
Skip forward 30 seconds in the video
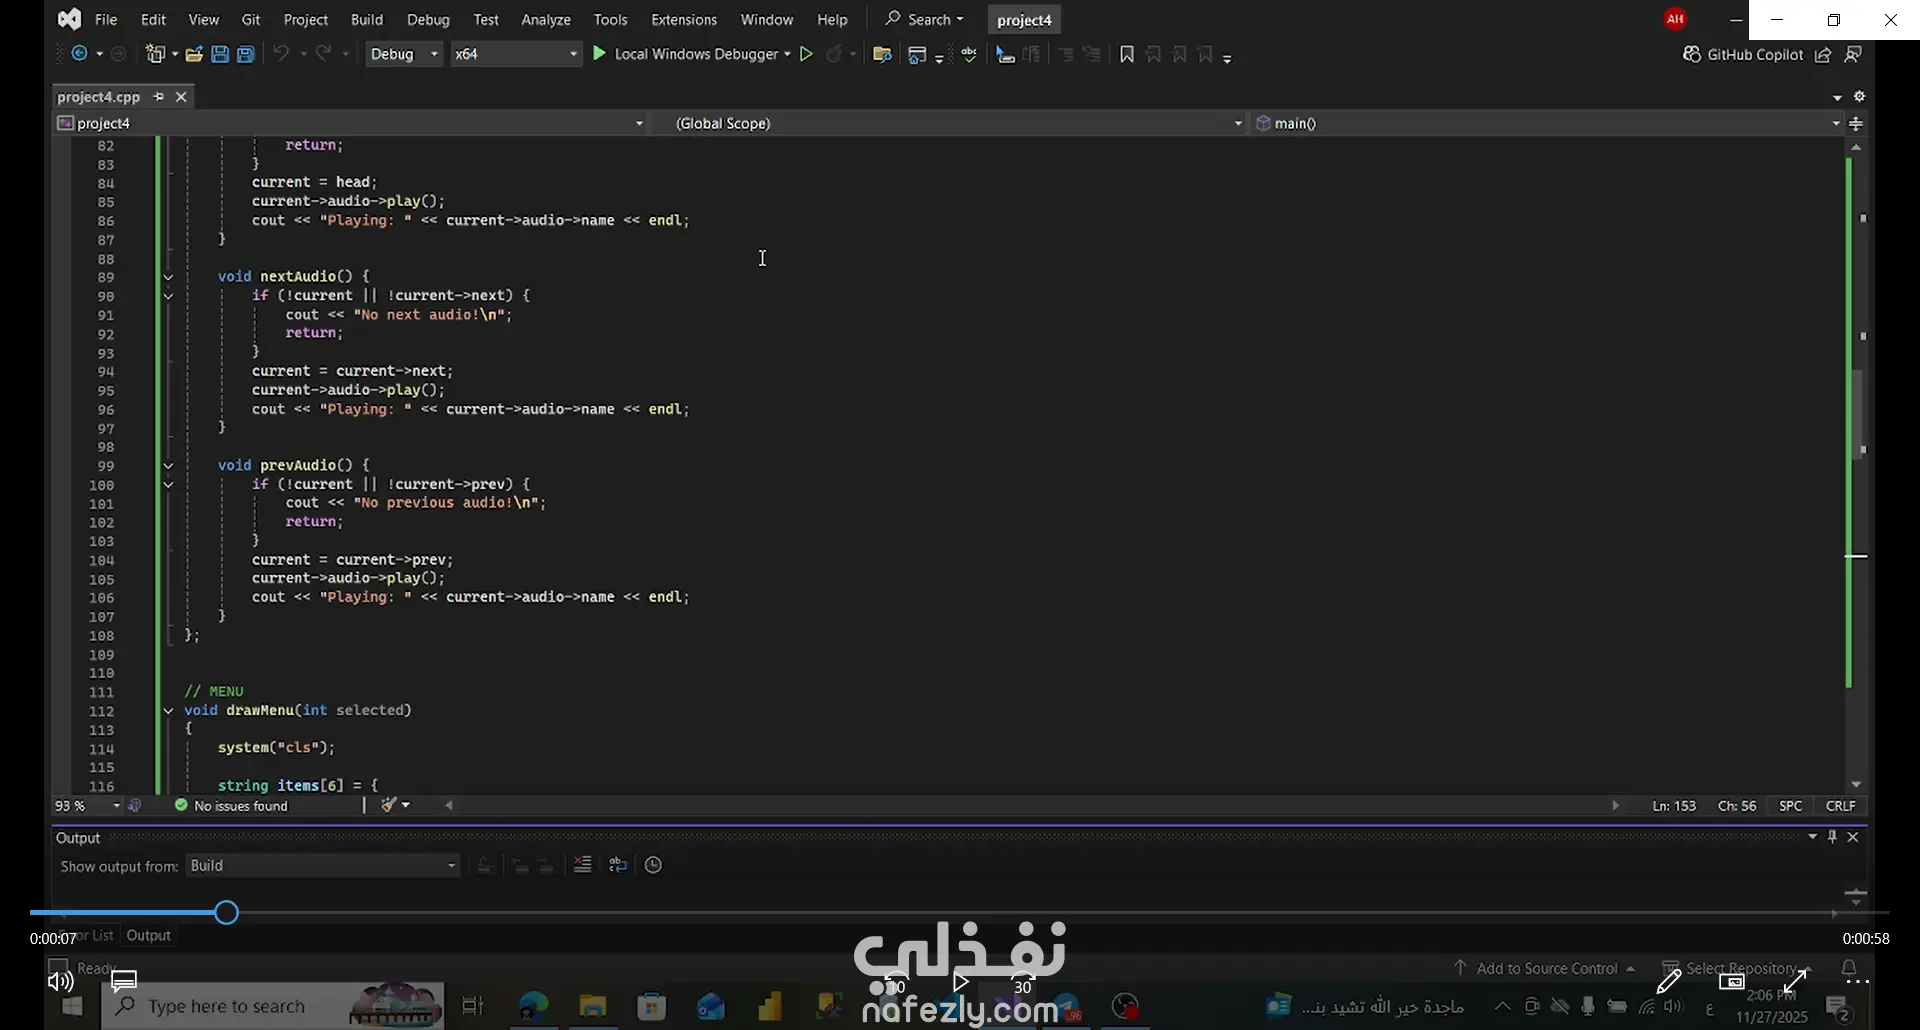coord(1023,984)
